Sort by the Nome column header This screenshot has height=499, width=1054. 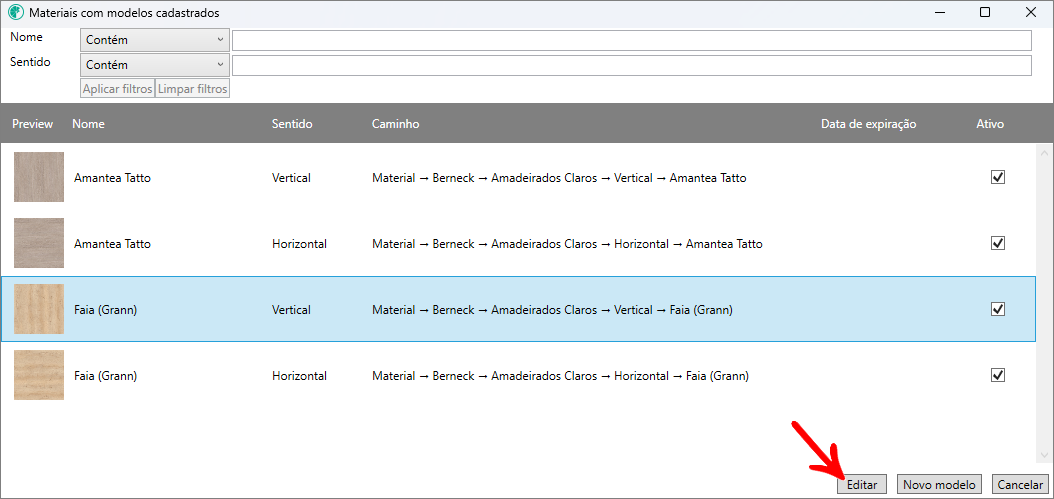(x=89, y=124)
